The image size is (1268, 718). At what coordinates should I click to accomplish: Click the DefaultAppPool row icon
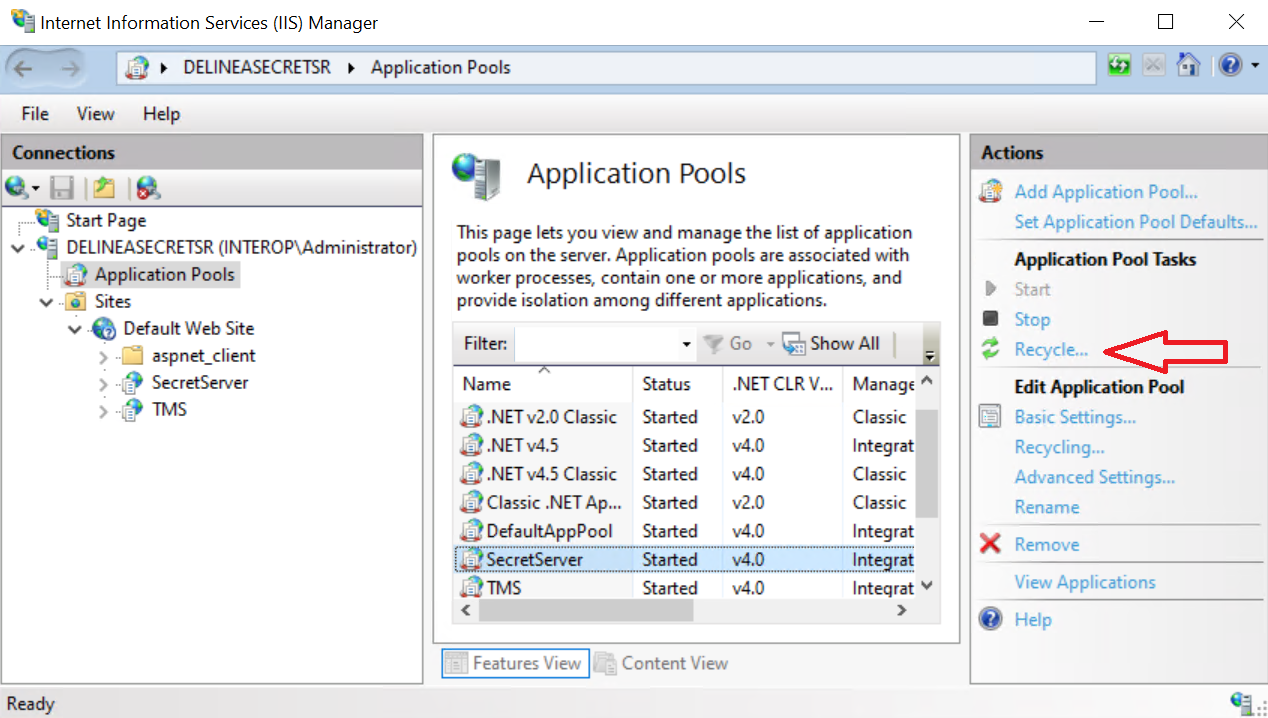[x=471, y=531]
